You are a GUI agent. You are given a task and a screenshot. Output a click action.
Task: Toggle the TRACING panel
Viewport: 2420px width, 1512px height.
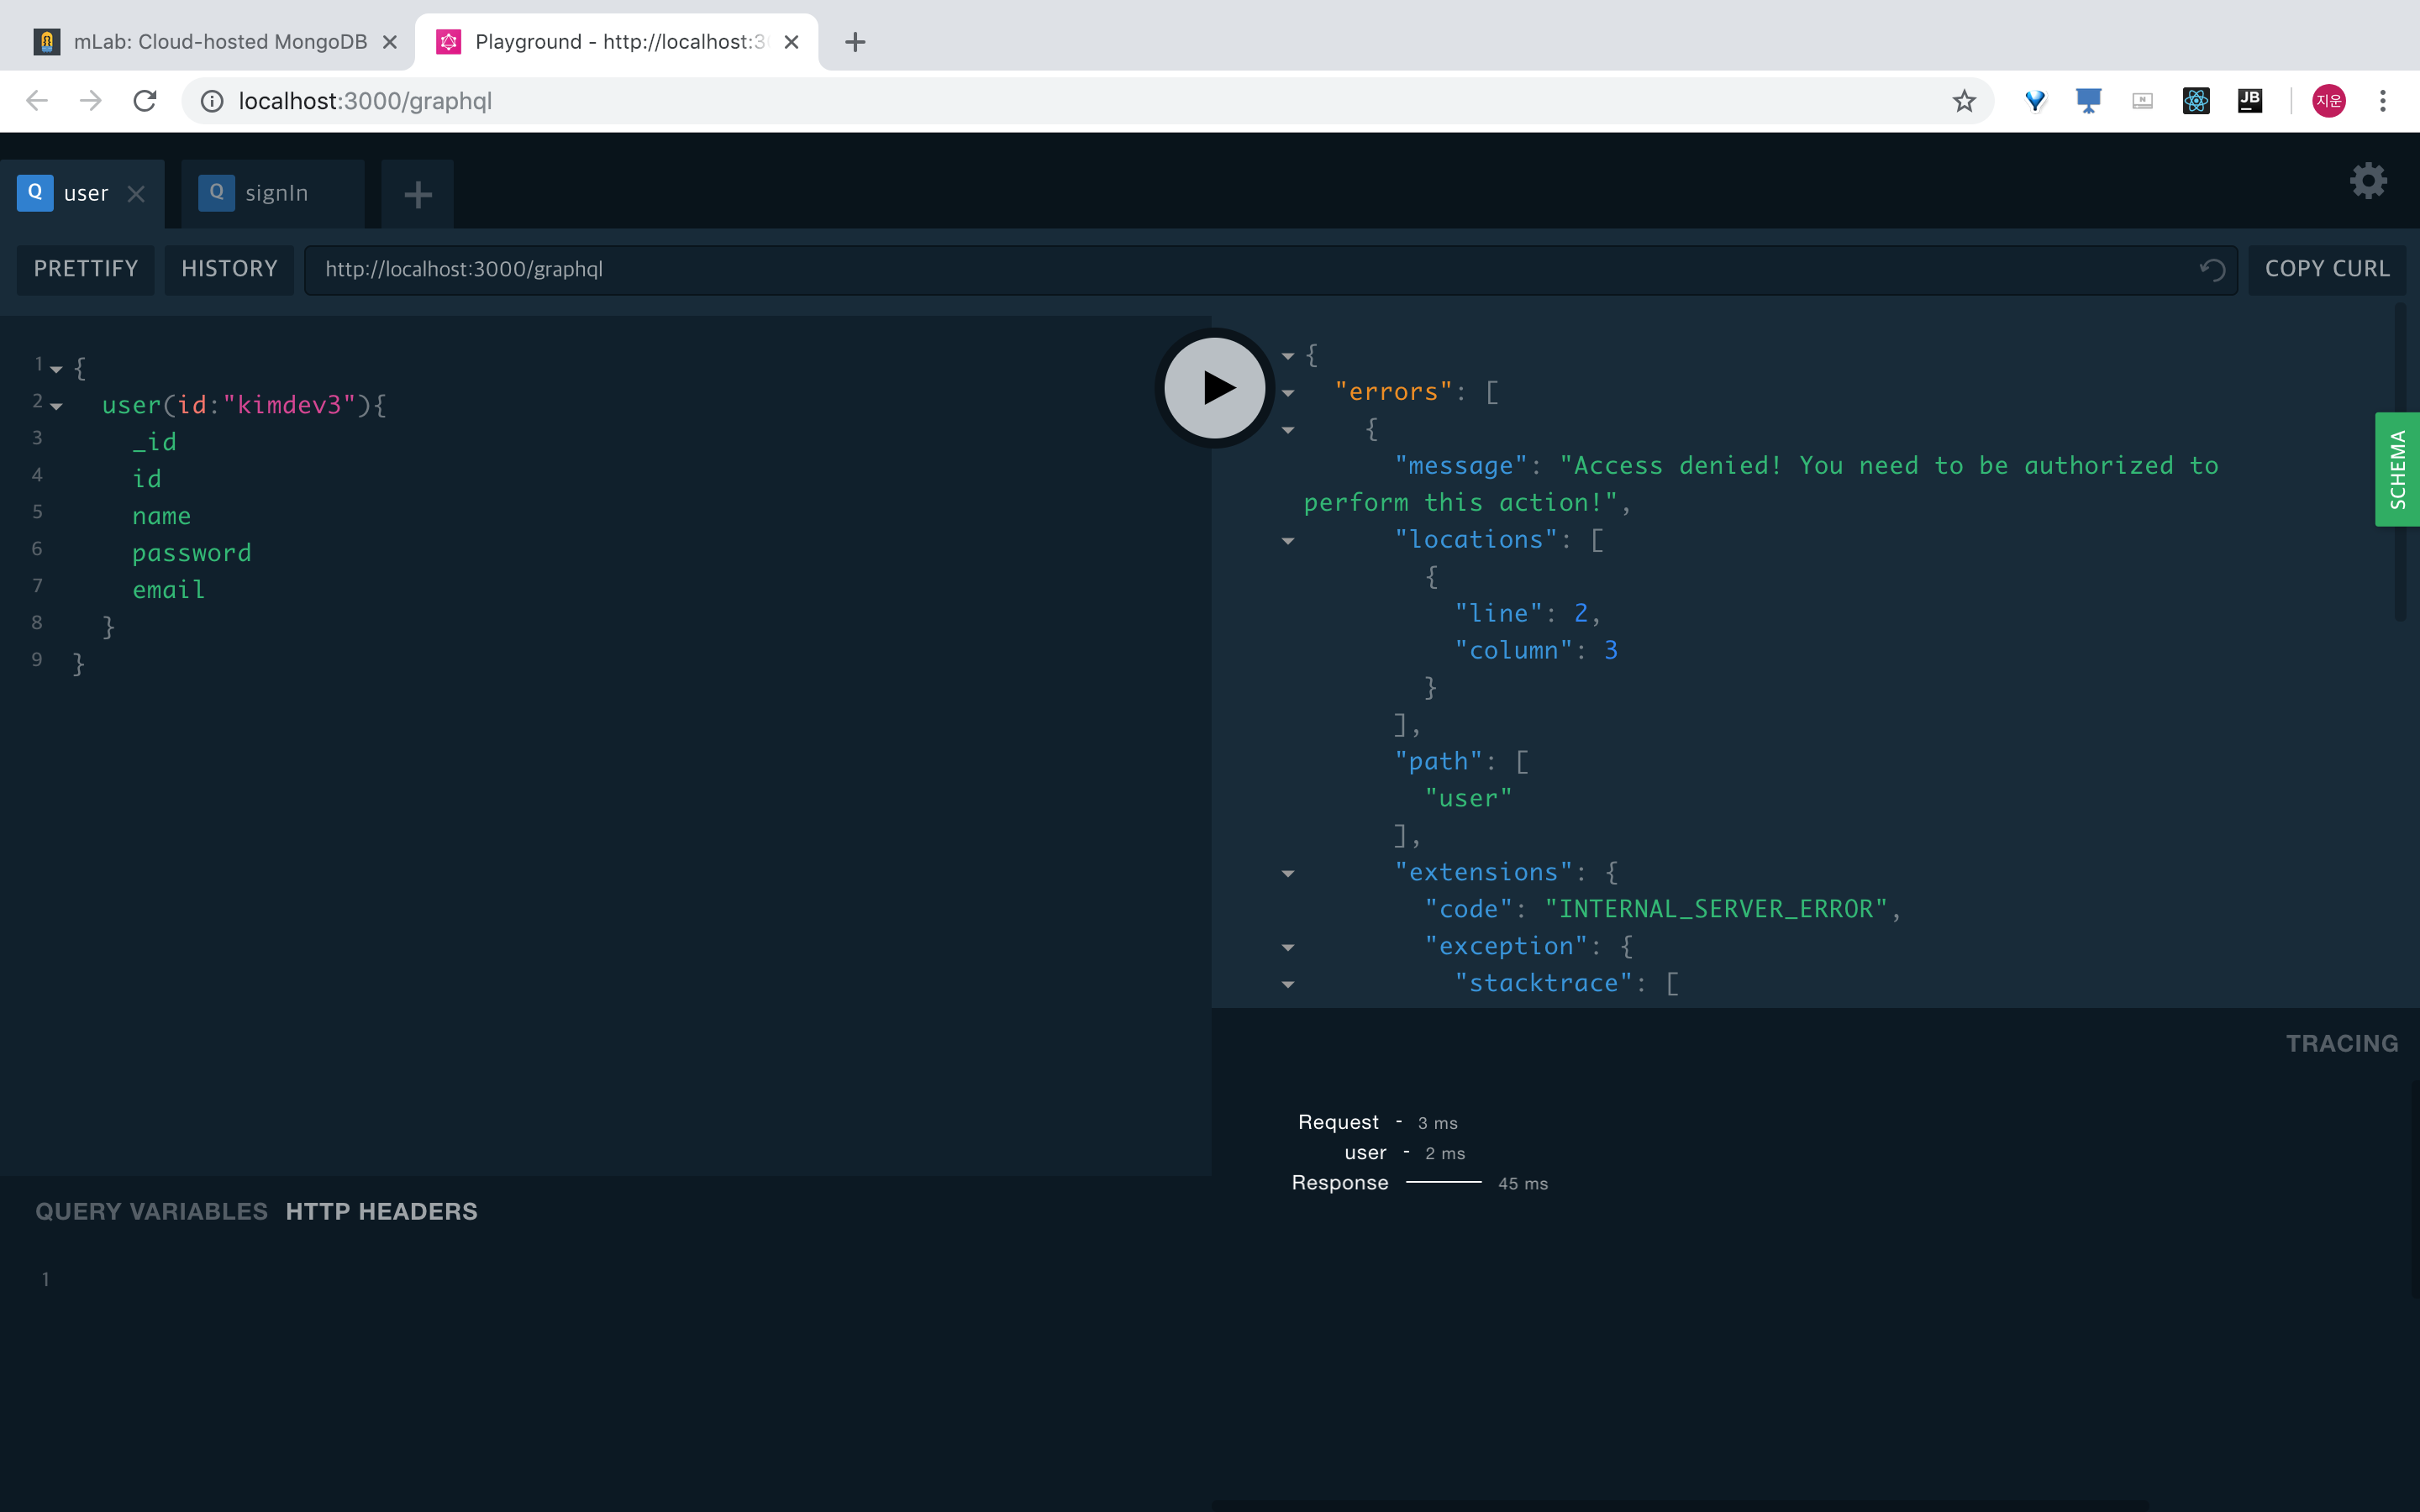tap(2342, 1044)
